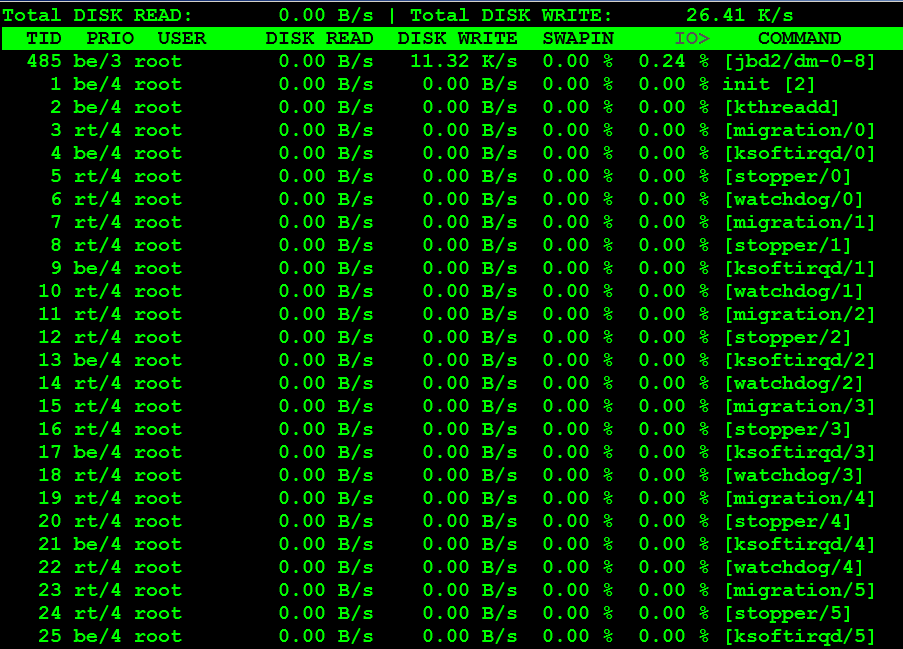
Task: Click TID 2 of the kthreadd row
Action: 56,107
